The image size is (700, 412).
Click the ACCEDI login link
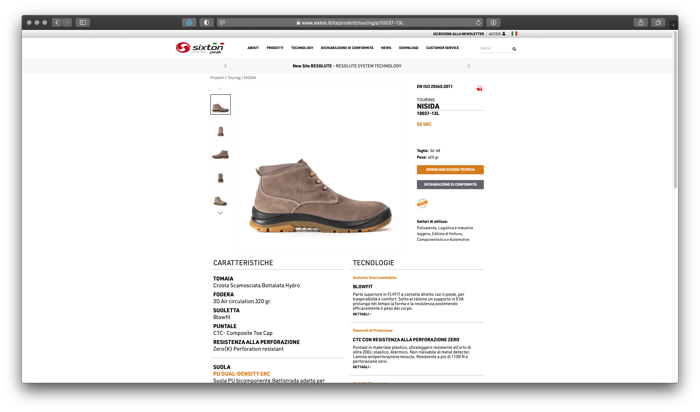coord(496,33)
